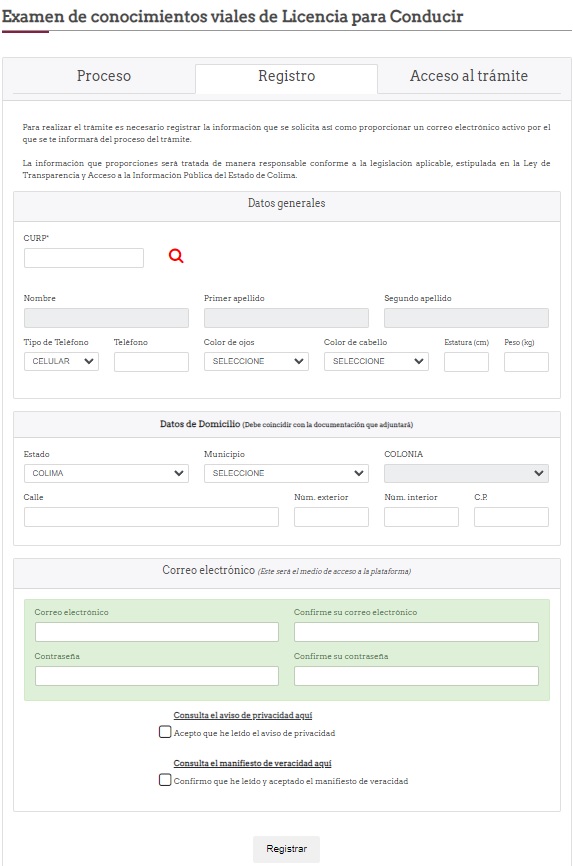Select the Registro tab

(x=286, y=76)
